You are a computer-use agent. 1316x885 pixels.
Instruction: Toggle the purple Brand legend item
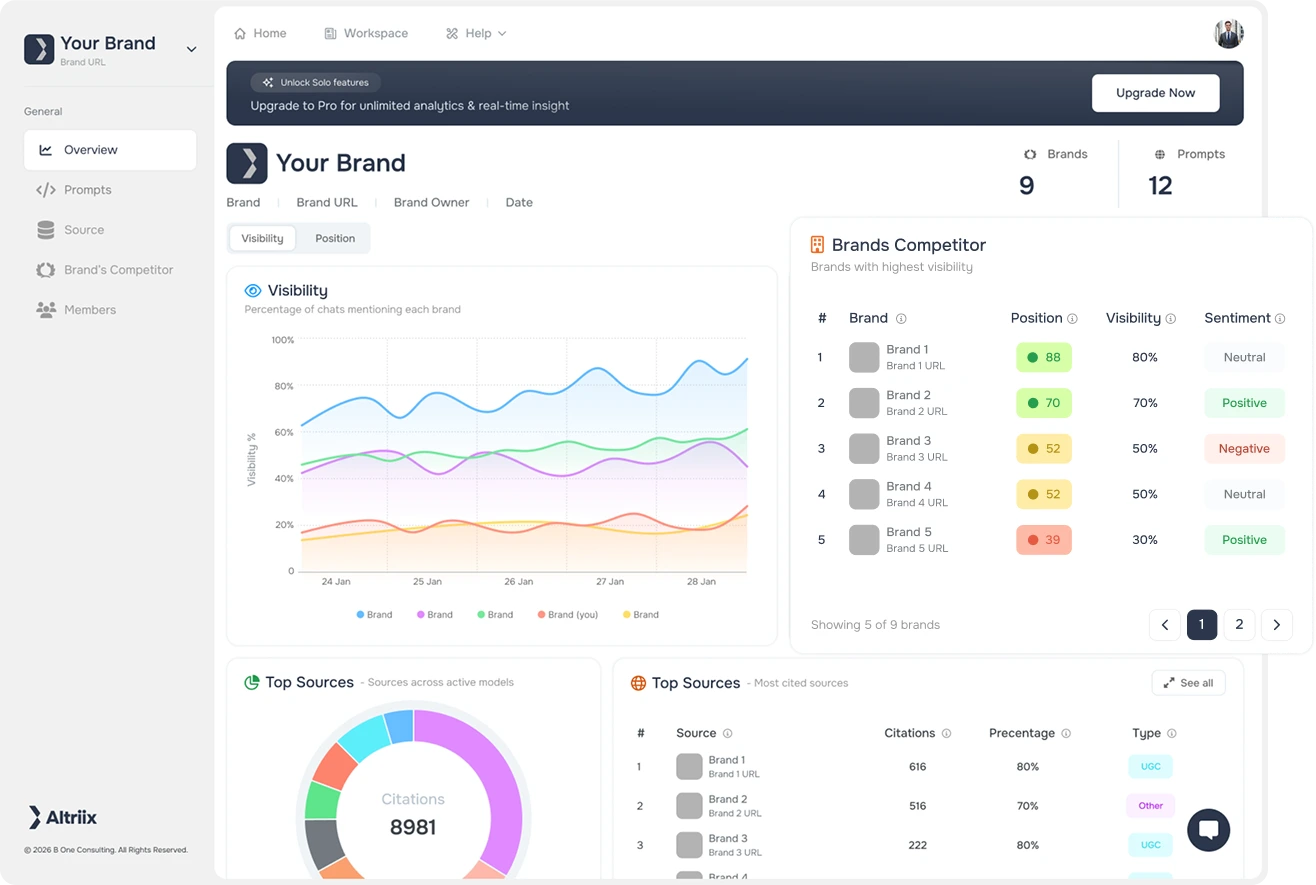[435, 615]
